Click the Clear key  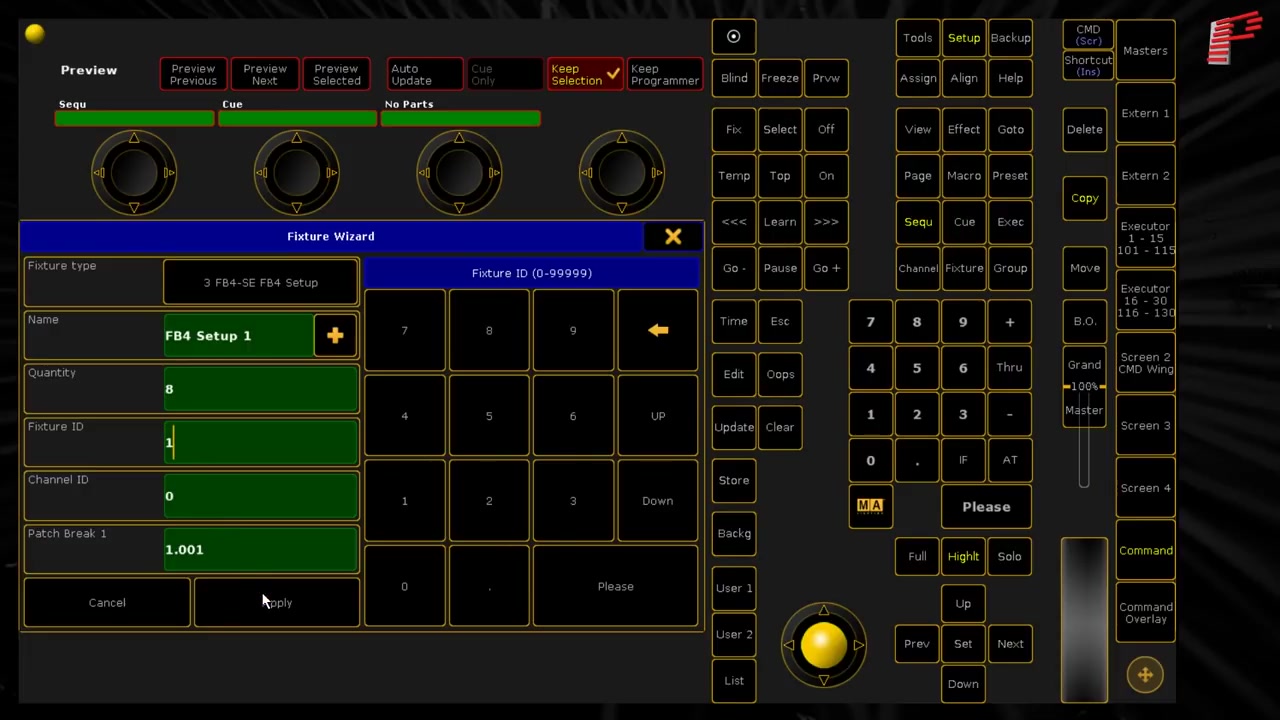pos(780,427)
